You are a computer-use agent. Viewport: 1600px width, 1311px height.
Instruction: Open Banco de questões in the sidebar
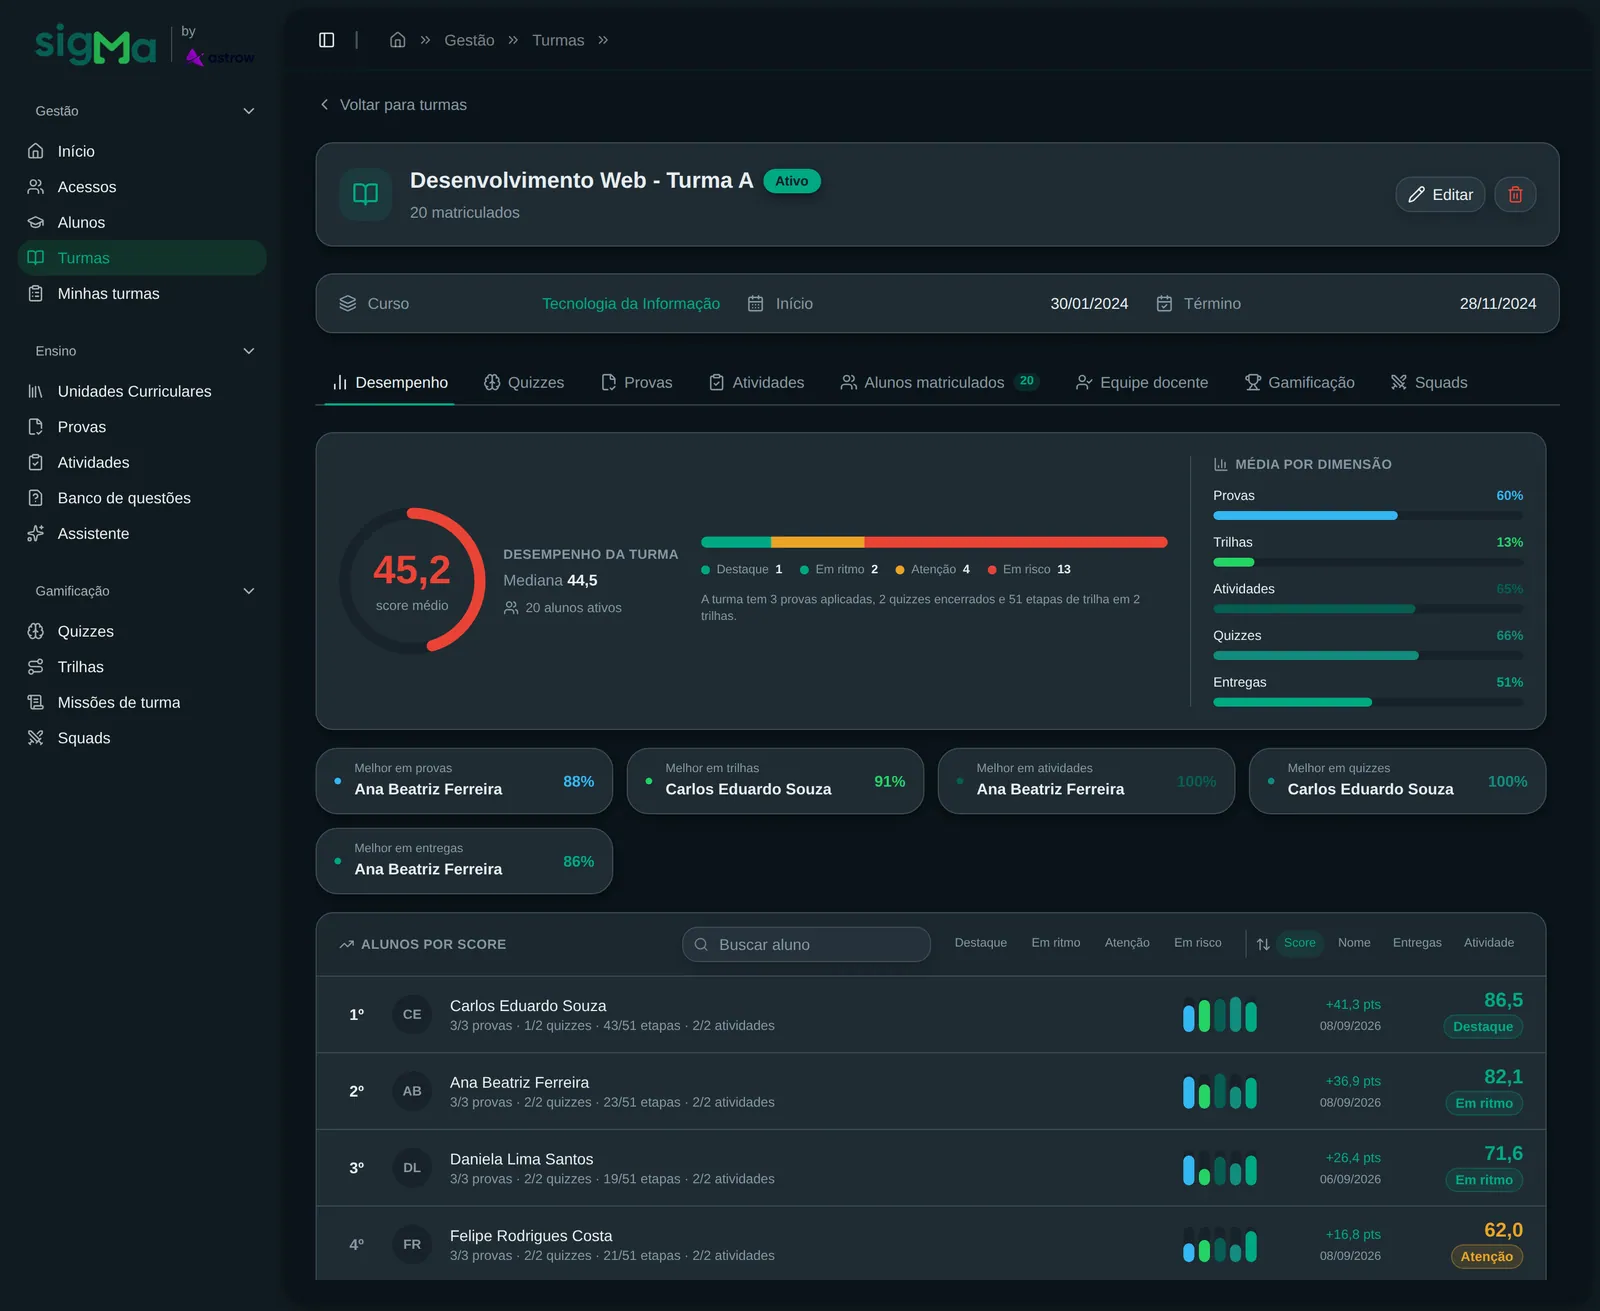[142, 498]
